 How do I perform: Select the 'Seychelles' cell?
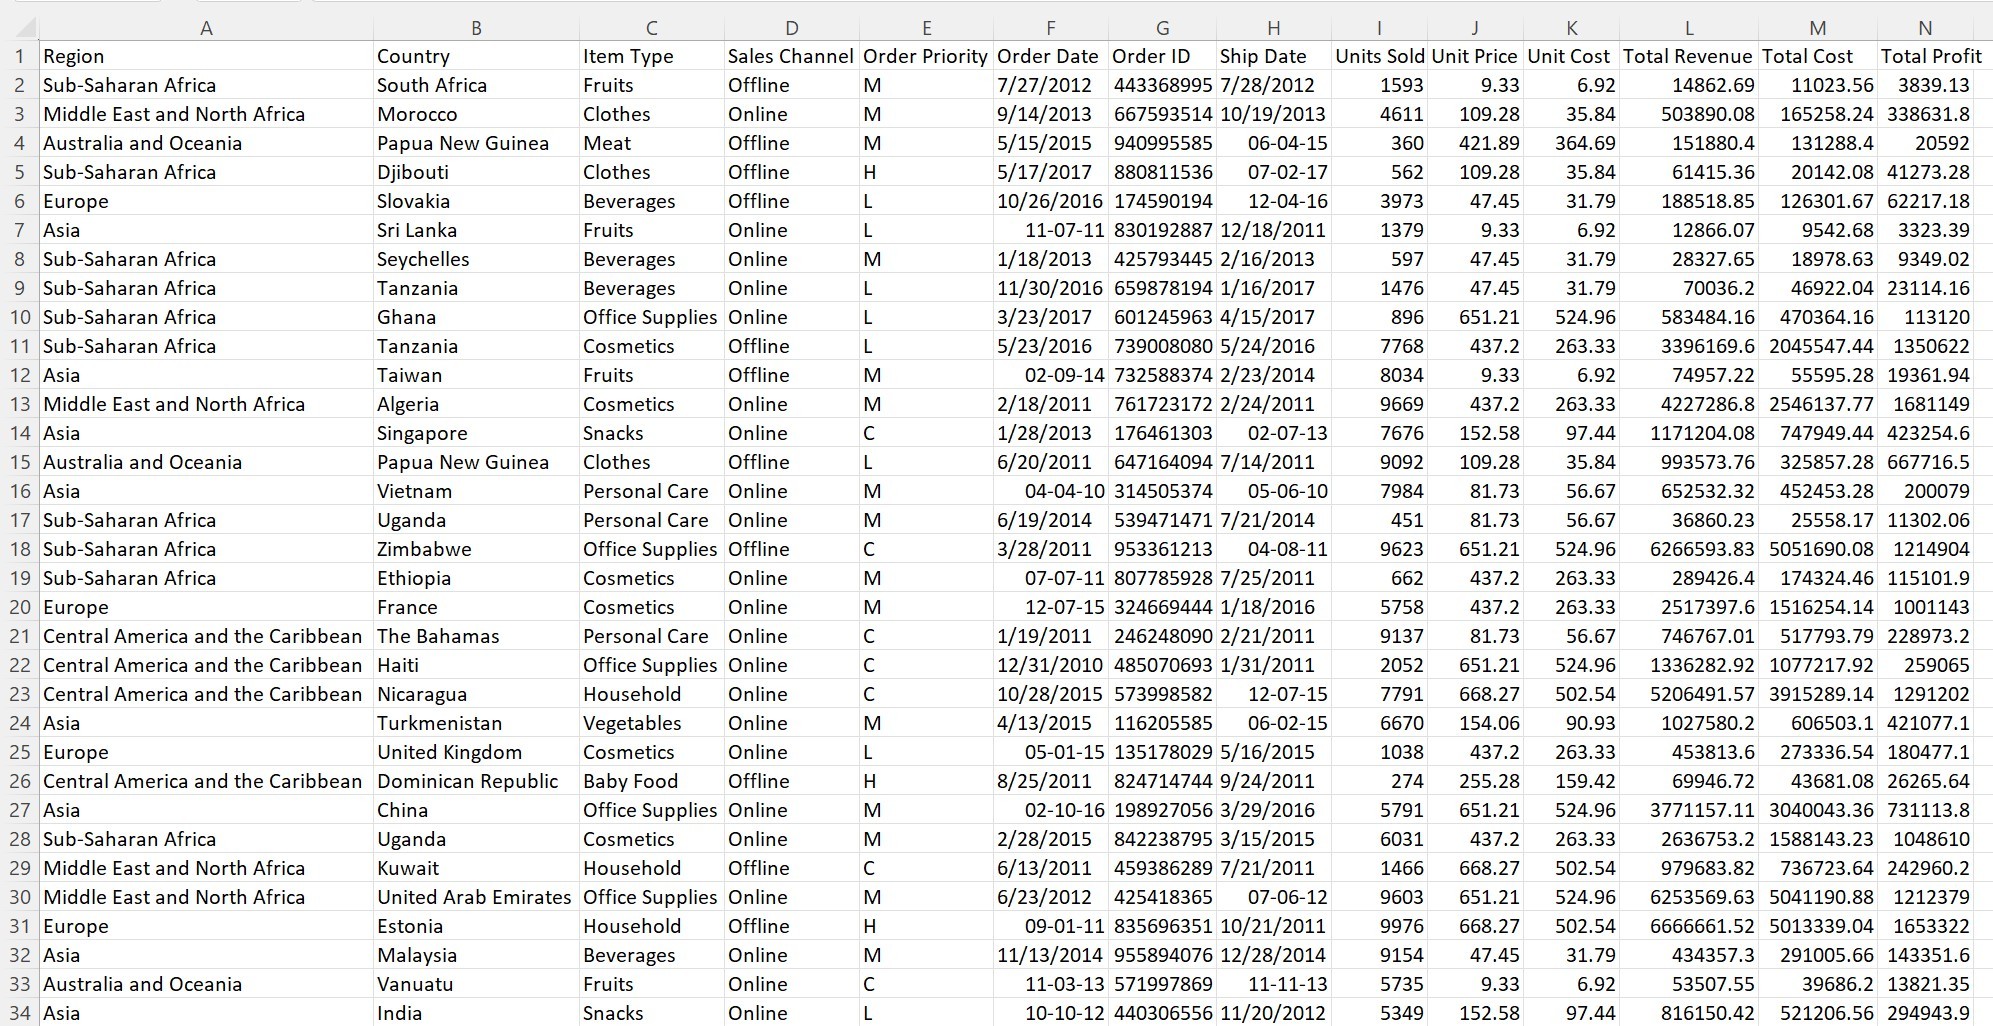tap(476, 259)
